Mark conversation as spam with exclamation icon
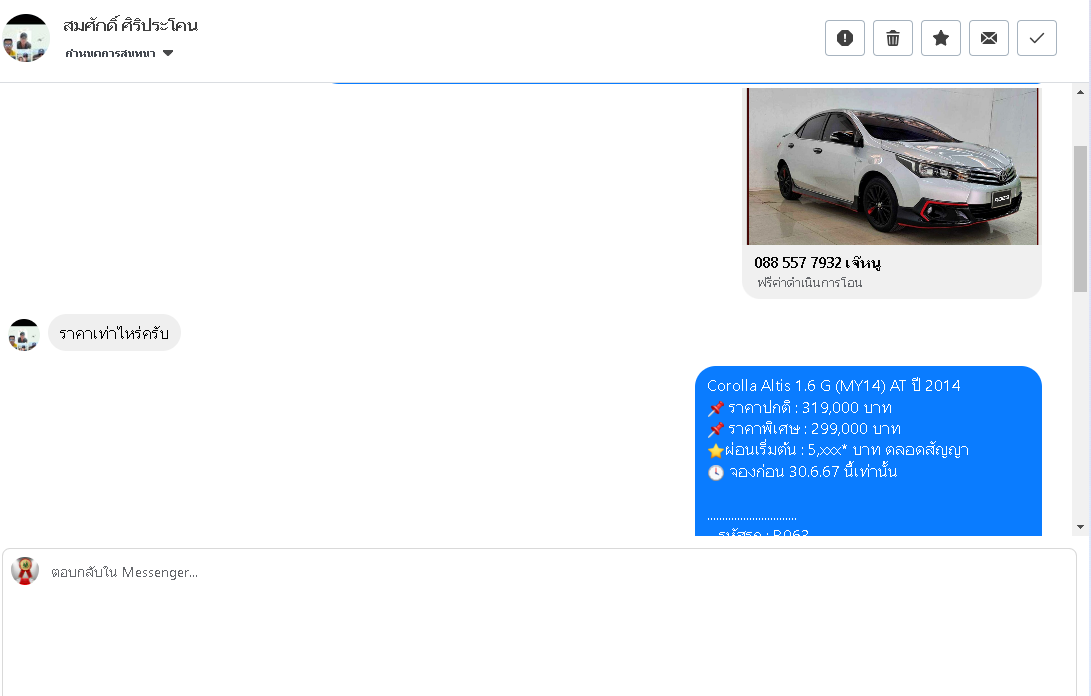 [x=845, y=38]
